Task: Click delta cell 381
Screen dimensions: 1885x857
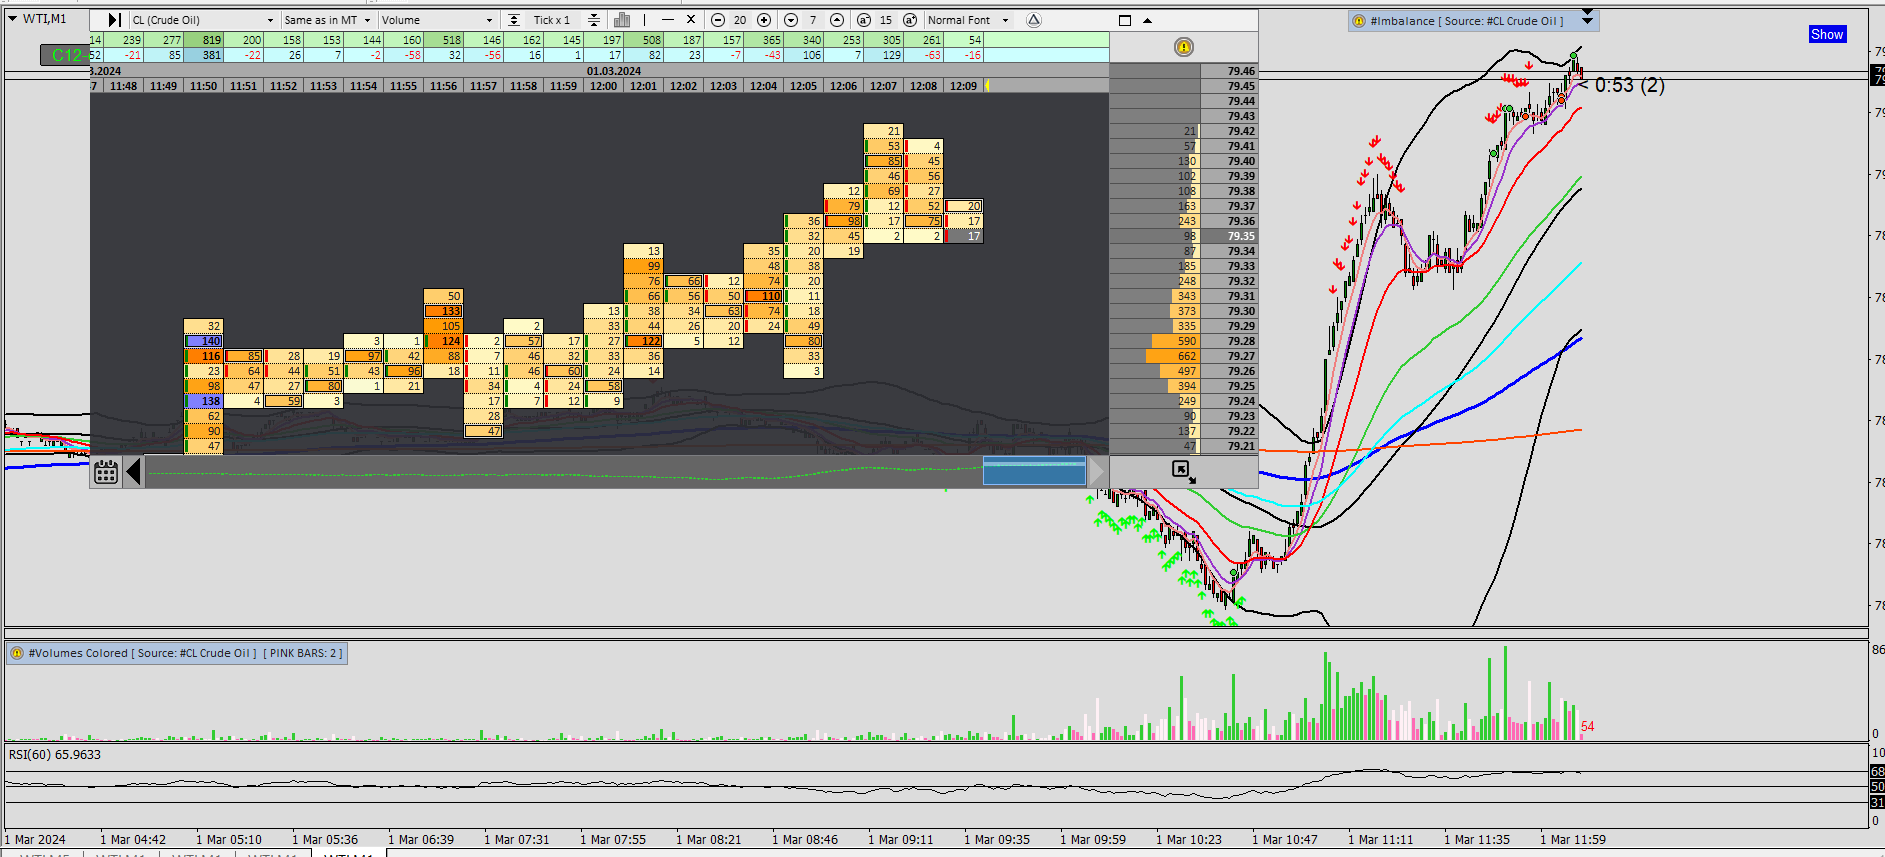Action: pyautogui.click(x=204, y=55)
